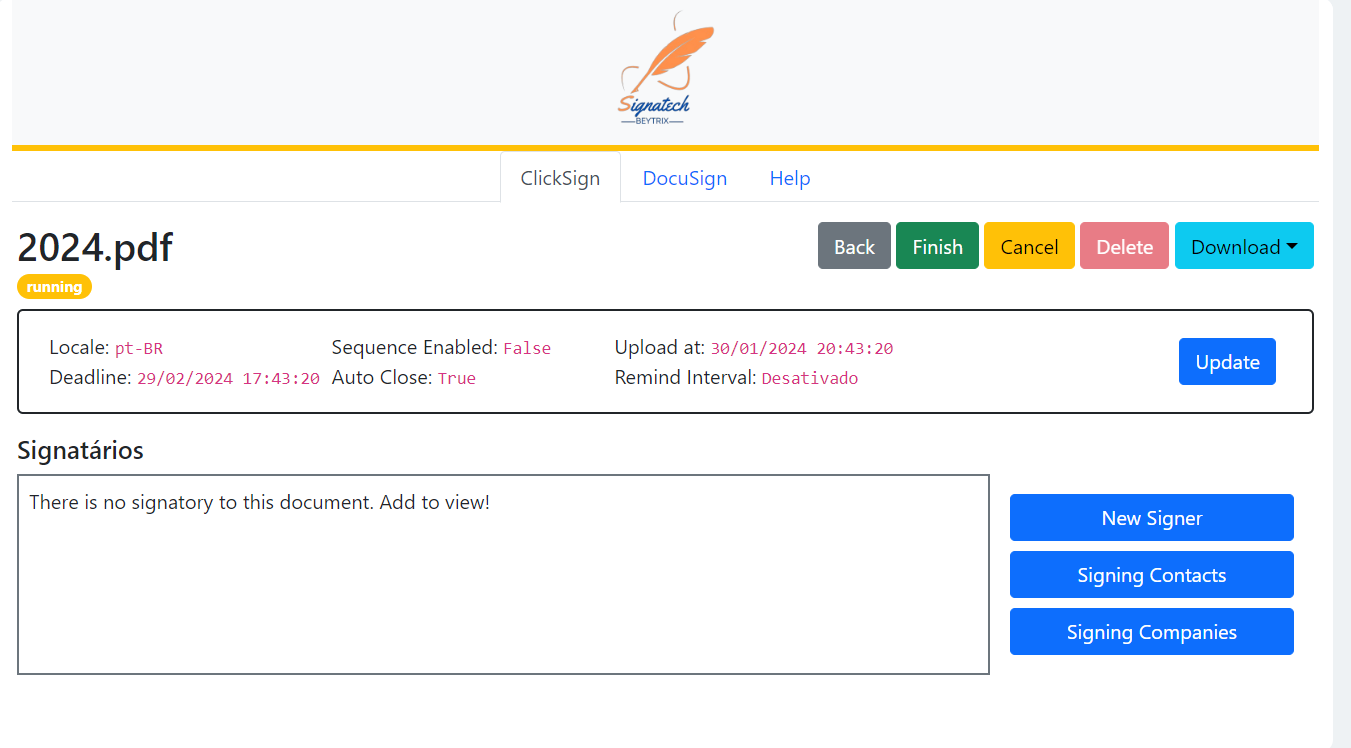This screenshot has width=1351, height=748.
Task: Click the Upload at timestamp value
Action: click(x=801, y=349)
